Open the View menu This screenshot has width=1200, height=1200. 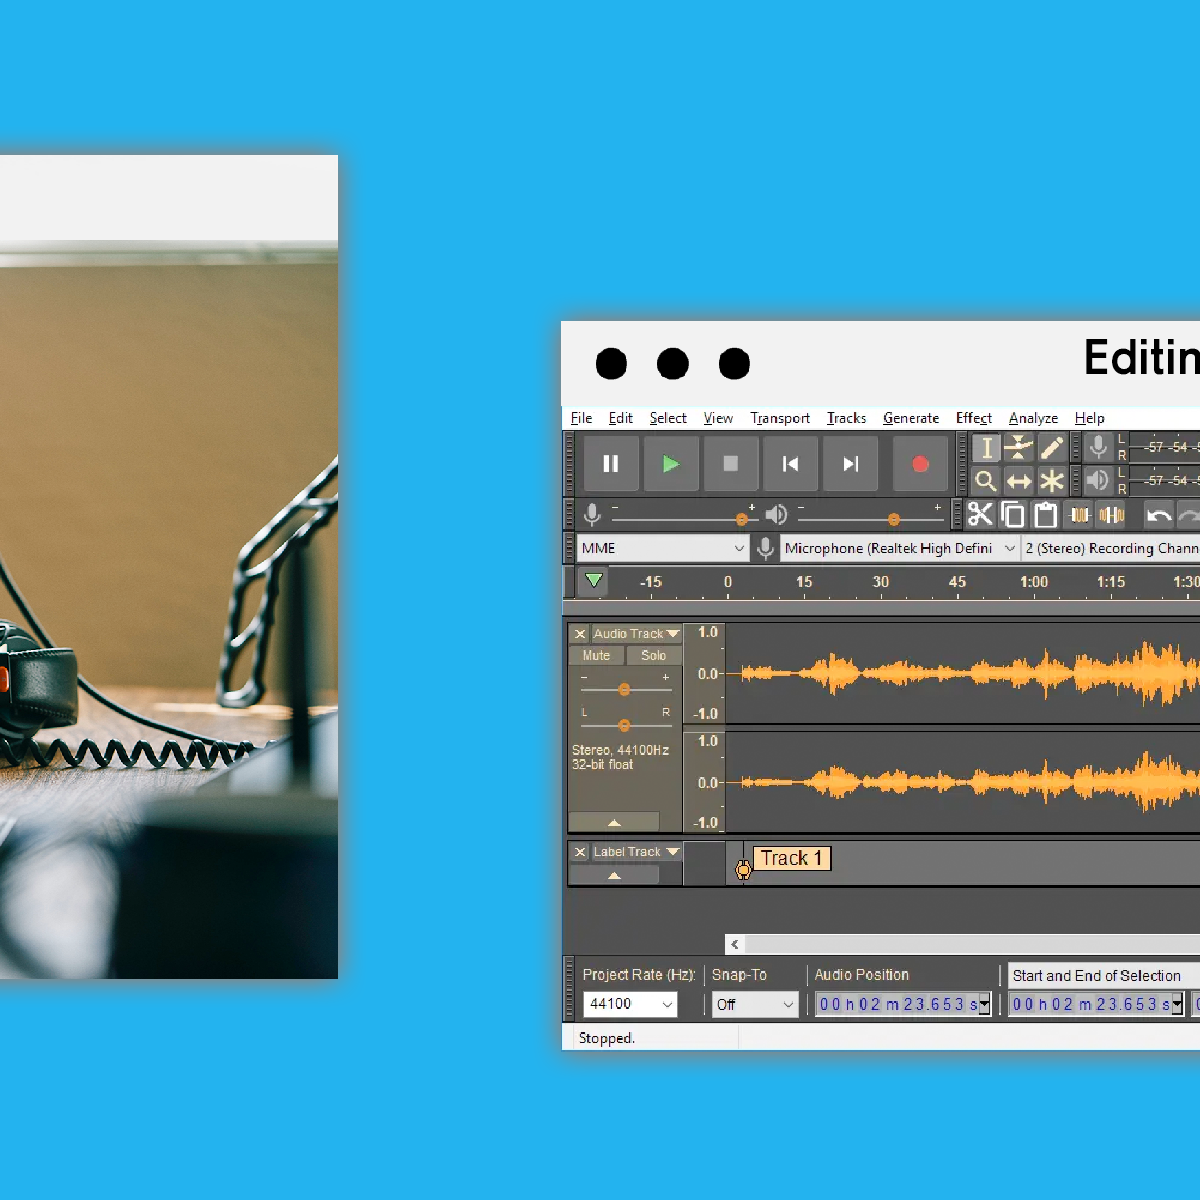point(718,418)
